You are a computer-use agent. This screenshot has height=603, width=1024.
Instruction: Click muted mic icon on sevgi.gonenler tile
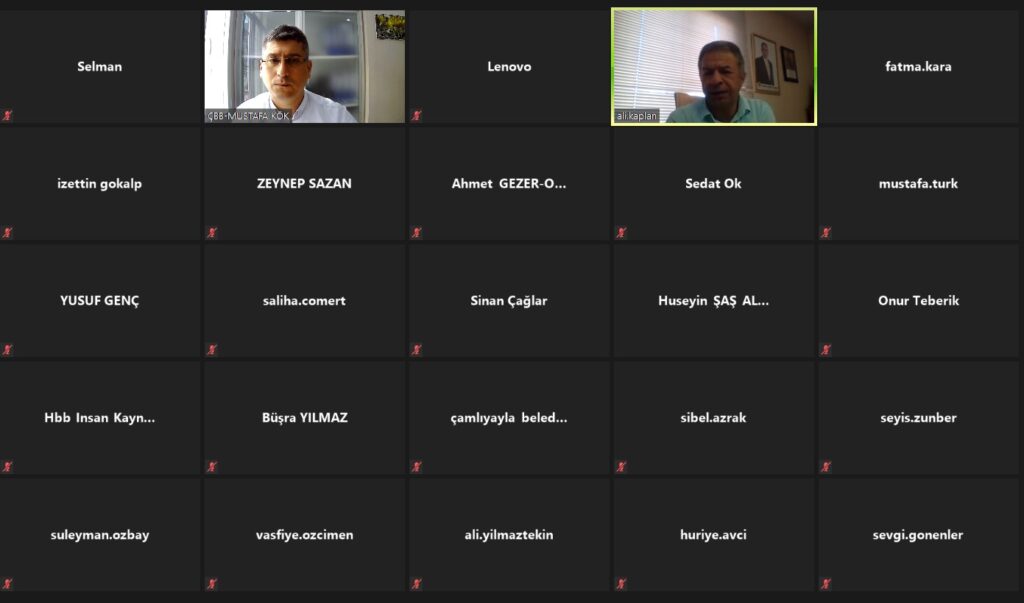[825, 583]
